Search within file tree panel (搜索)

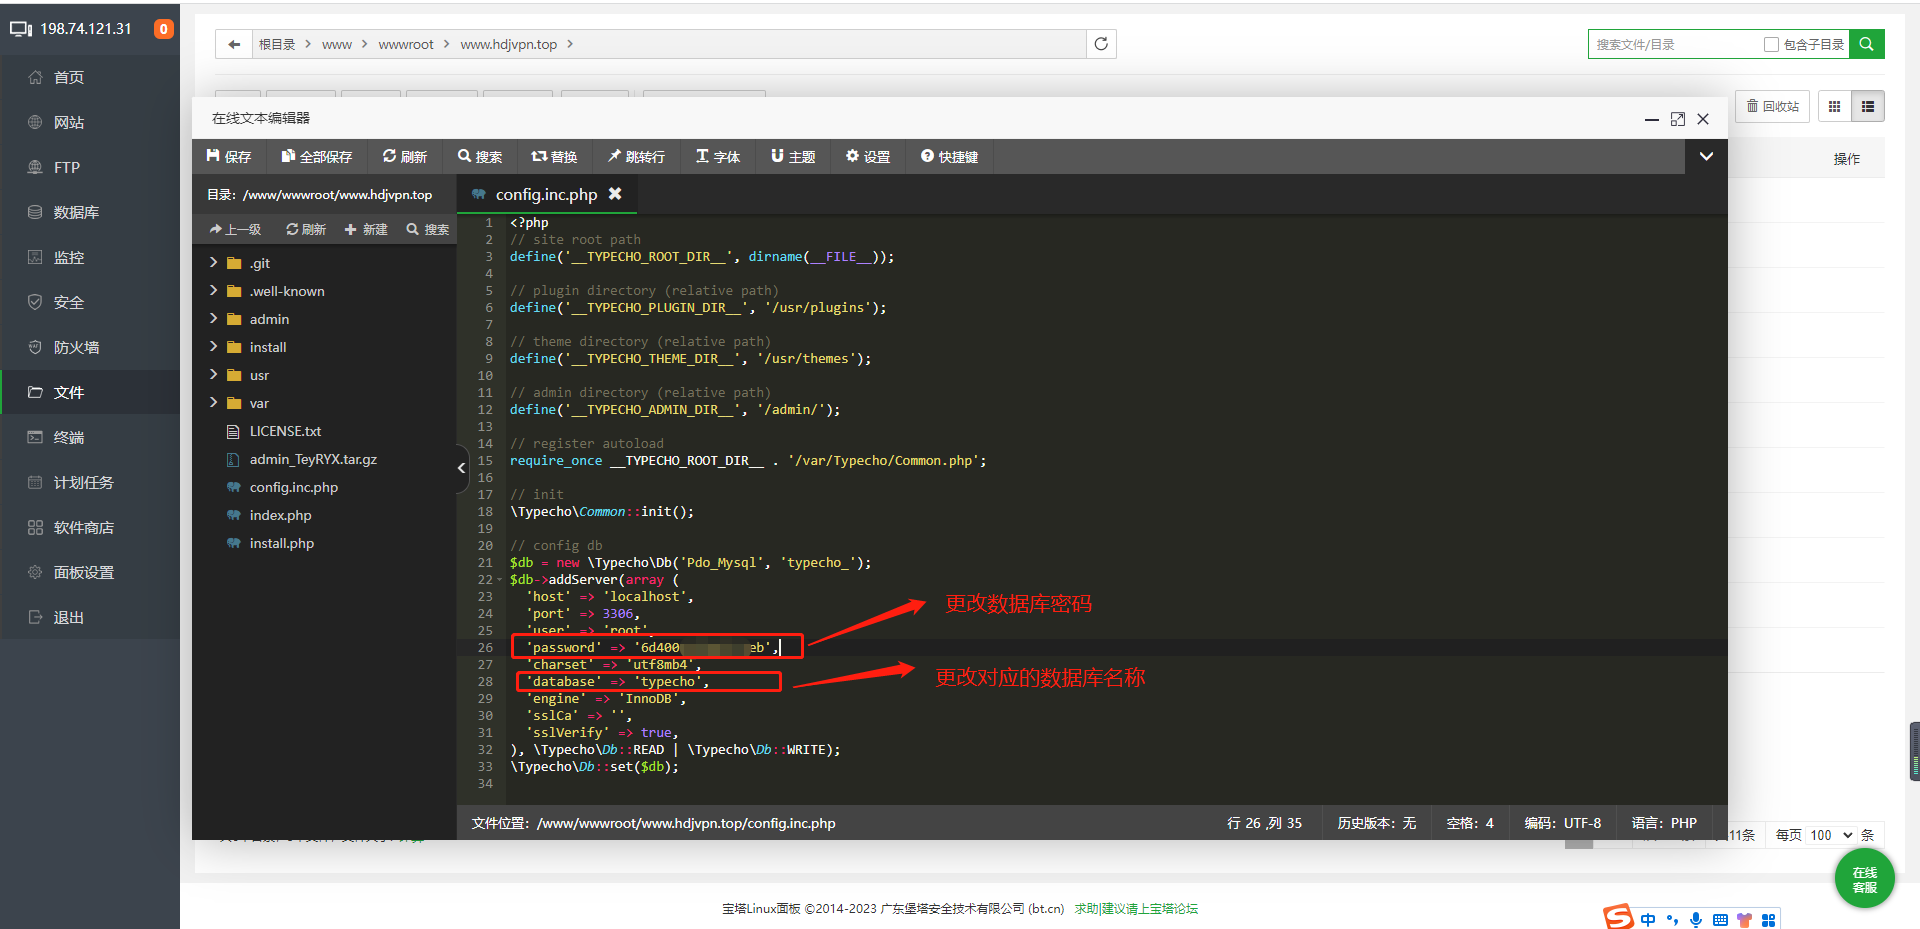coord(428,229)
